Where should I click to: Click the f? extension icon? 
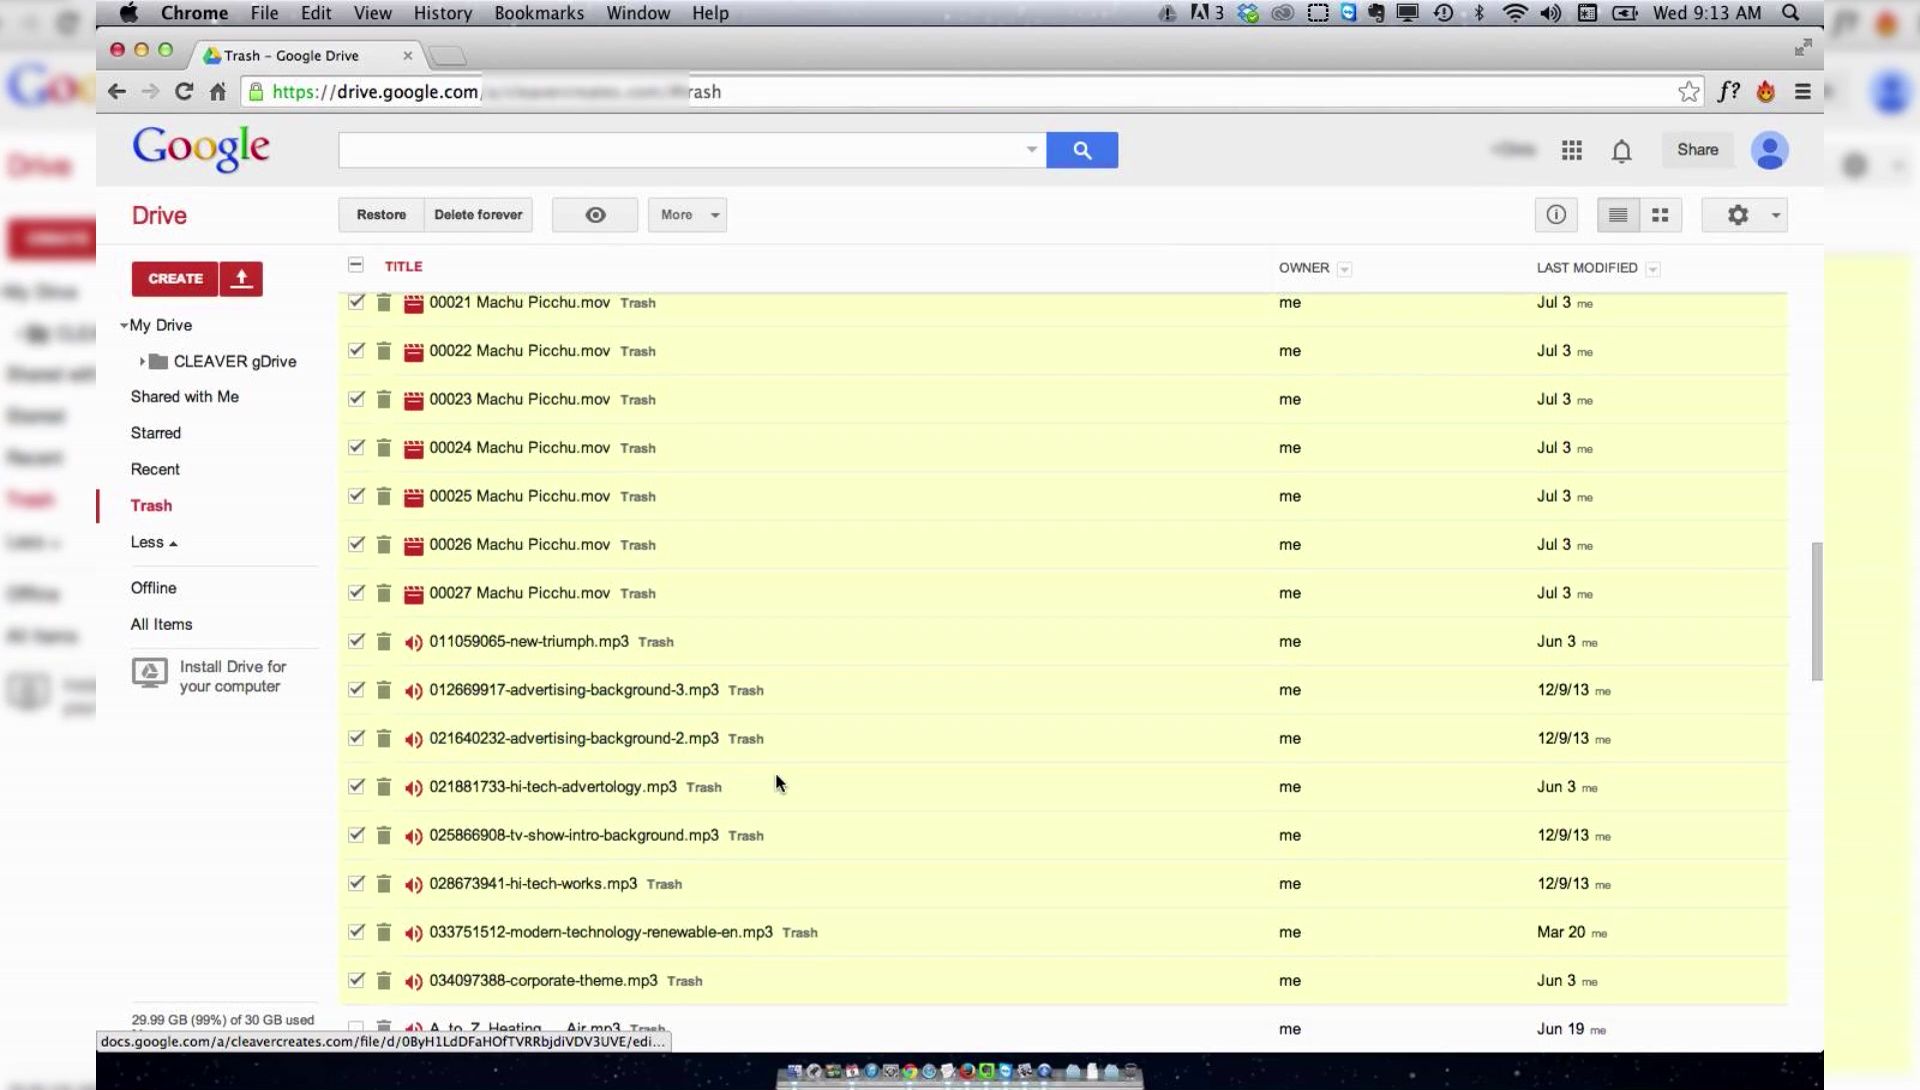[x=1729, y=92]
